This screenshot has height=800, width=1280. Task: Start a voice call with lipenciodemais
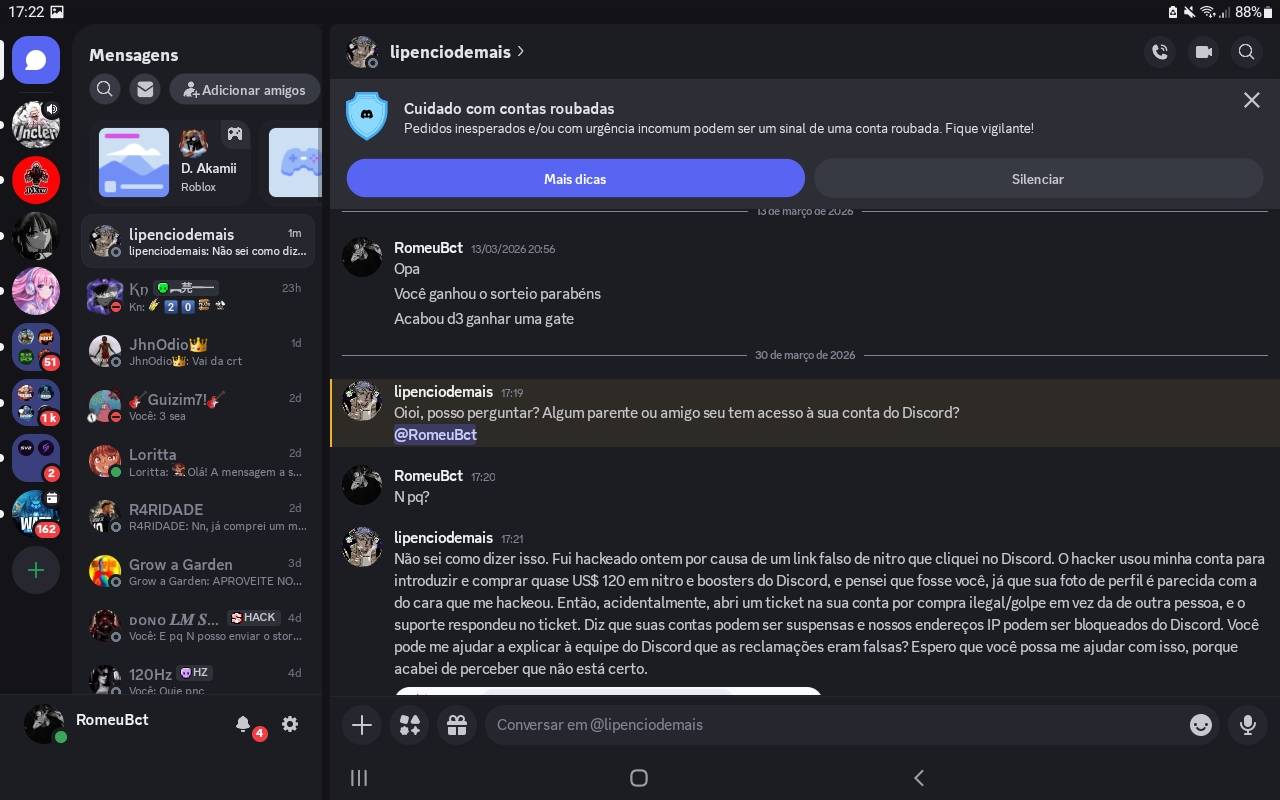click(x=1160, y=51)
